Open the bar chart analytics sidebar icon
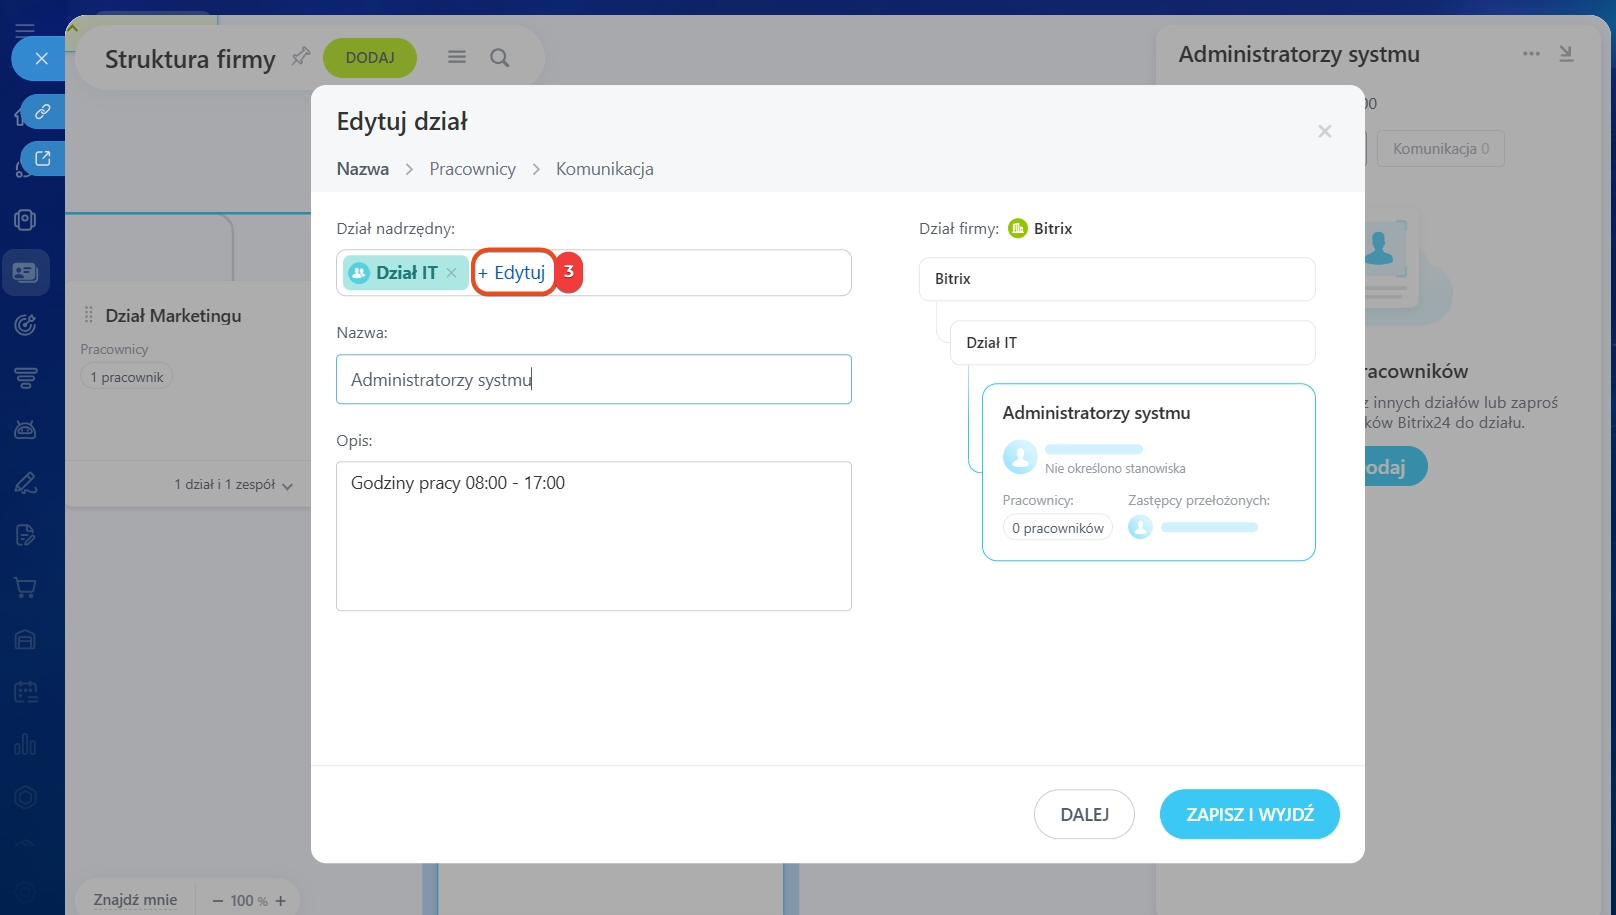1616x915 pixels. click(25, 745)
